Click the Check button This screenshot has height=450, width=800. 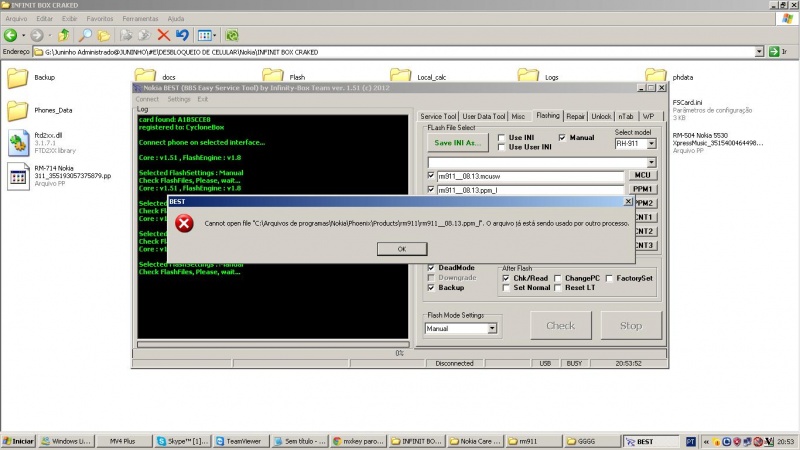coord(561,326)
